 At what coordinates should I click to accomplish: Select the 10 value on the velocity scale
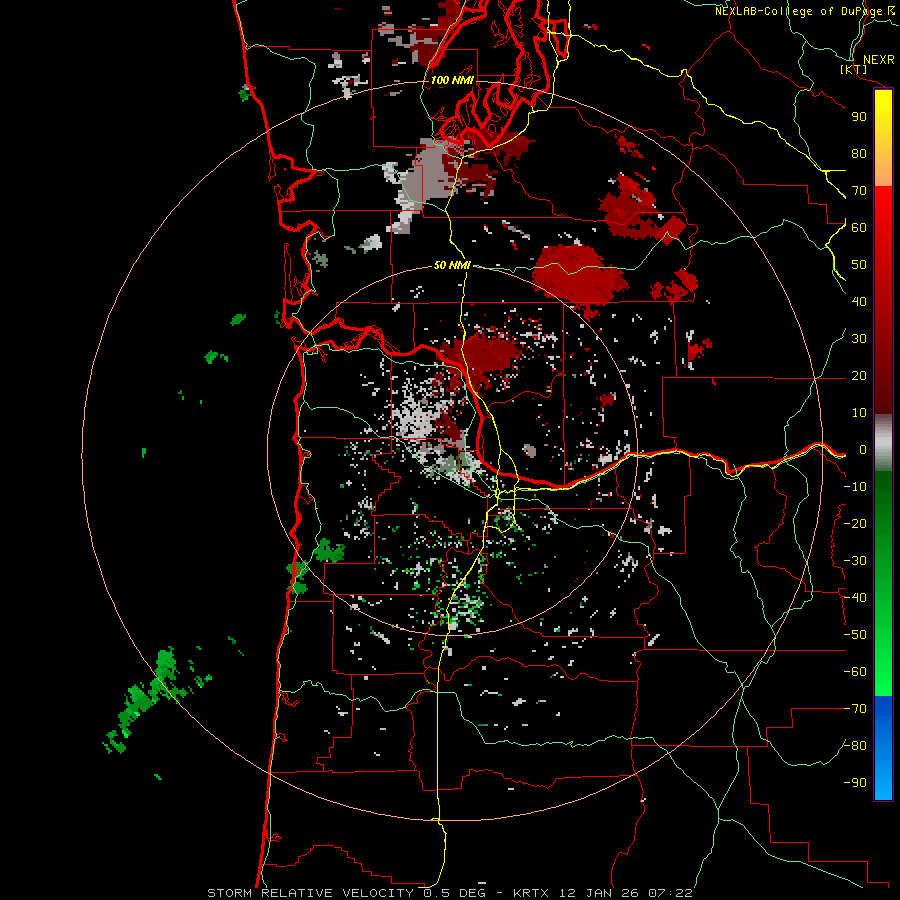click(859, 413)
